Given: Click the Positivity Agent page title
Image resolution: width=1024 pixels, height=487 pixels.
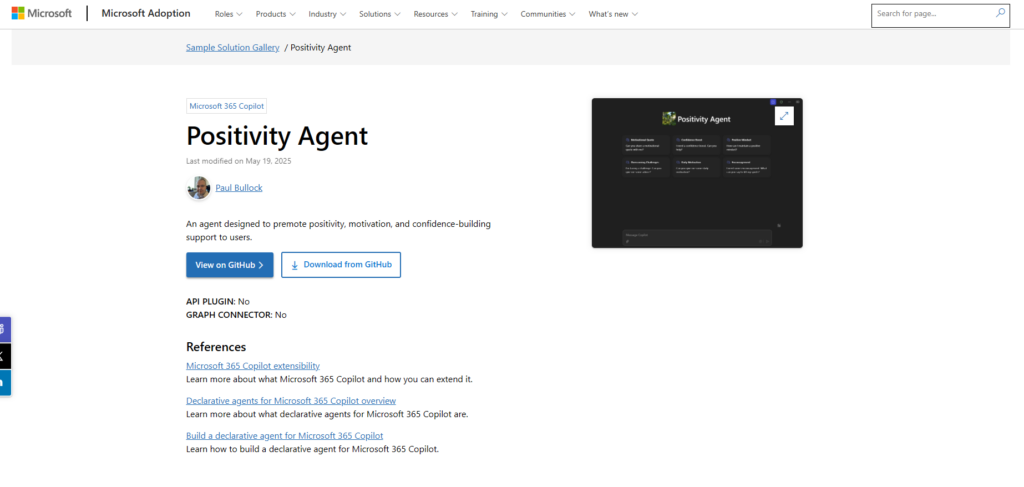Looking at the screenshot, I should 277,136.
